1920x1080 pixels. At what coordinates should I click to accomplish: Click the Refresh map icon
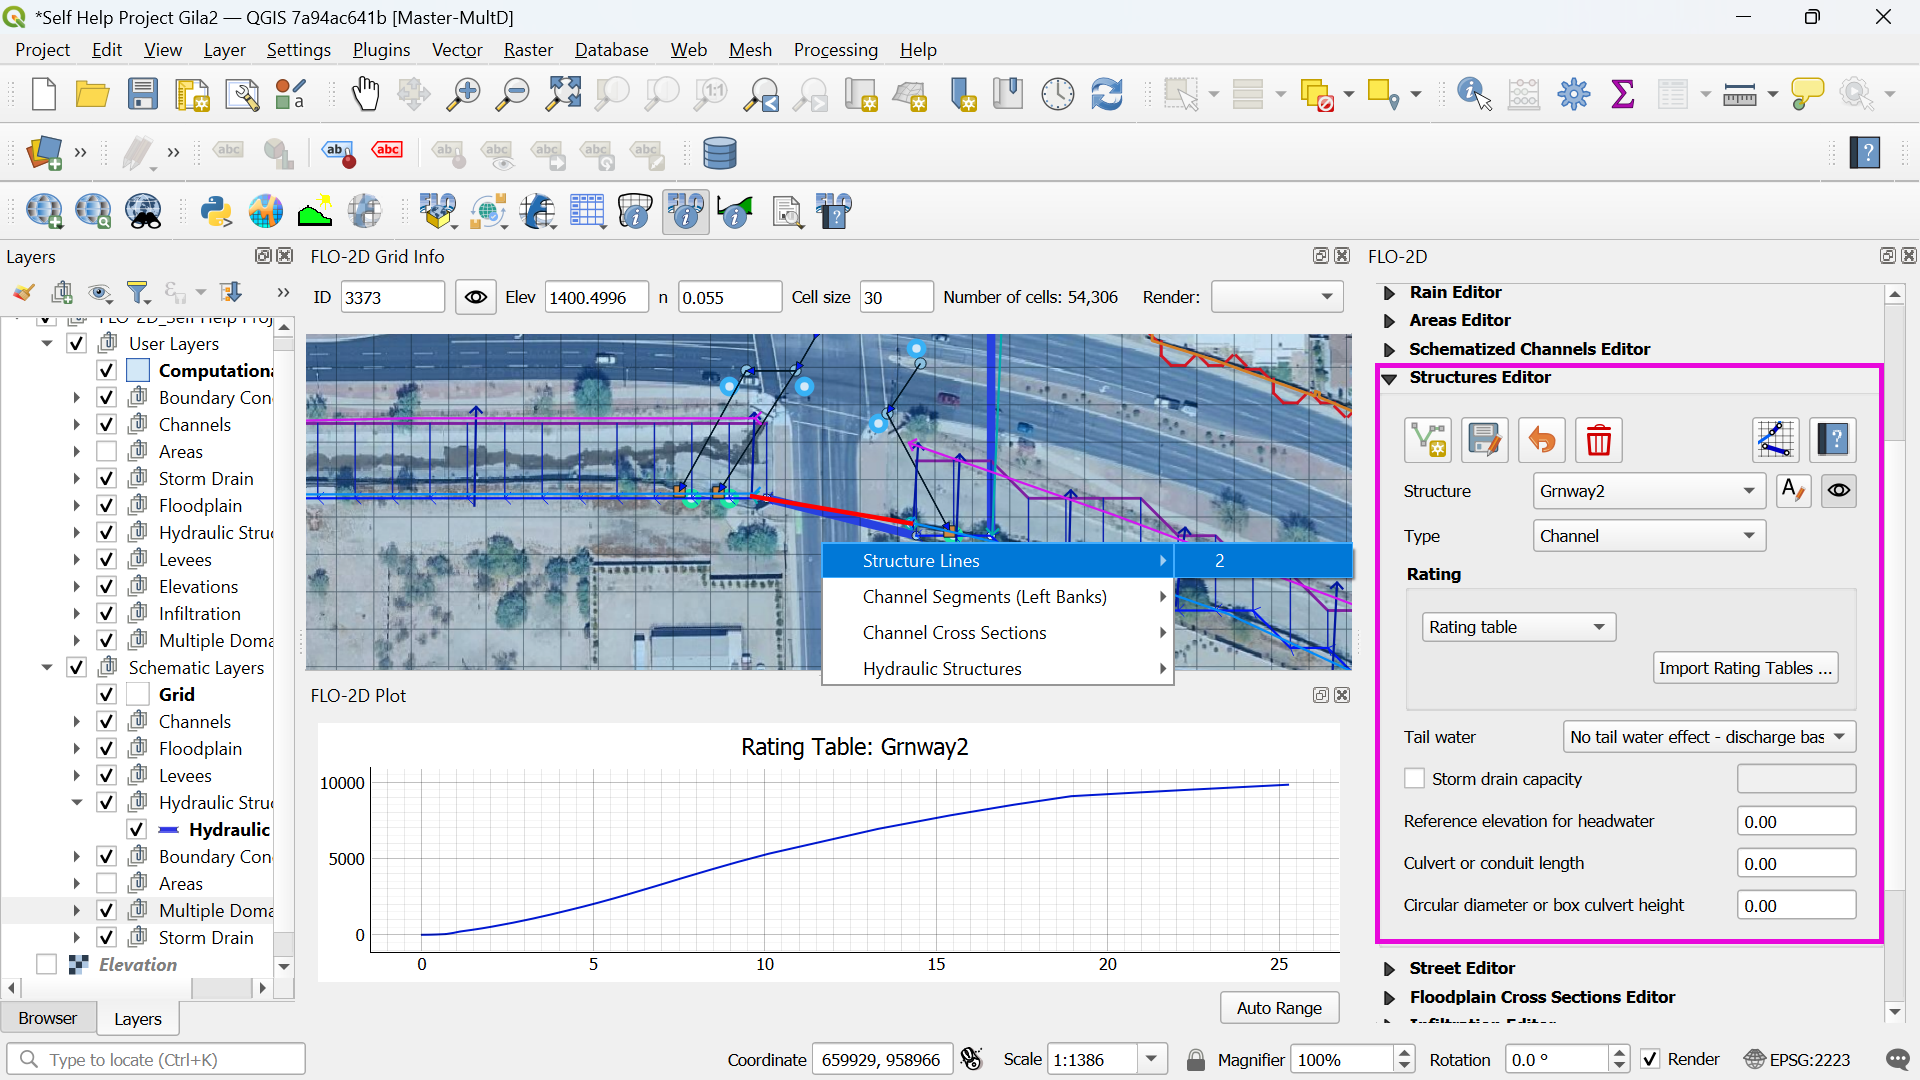pos(1107,94)
